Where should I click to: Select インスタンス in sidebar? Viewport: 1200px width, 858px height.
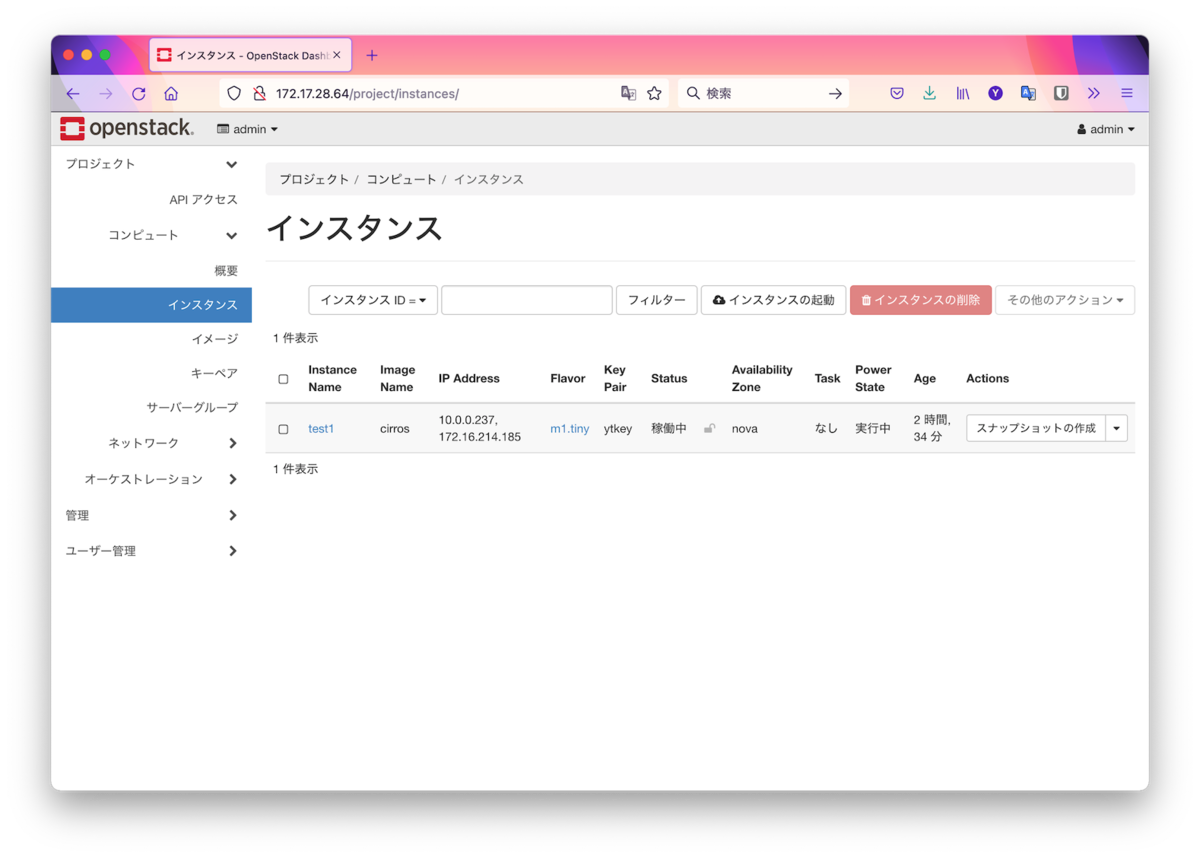click(151, 305)
